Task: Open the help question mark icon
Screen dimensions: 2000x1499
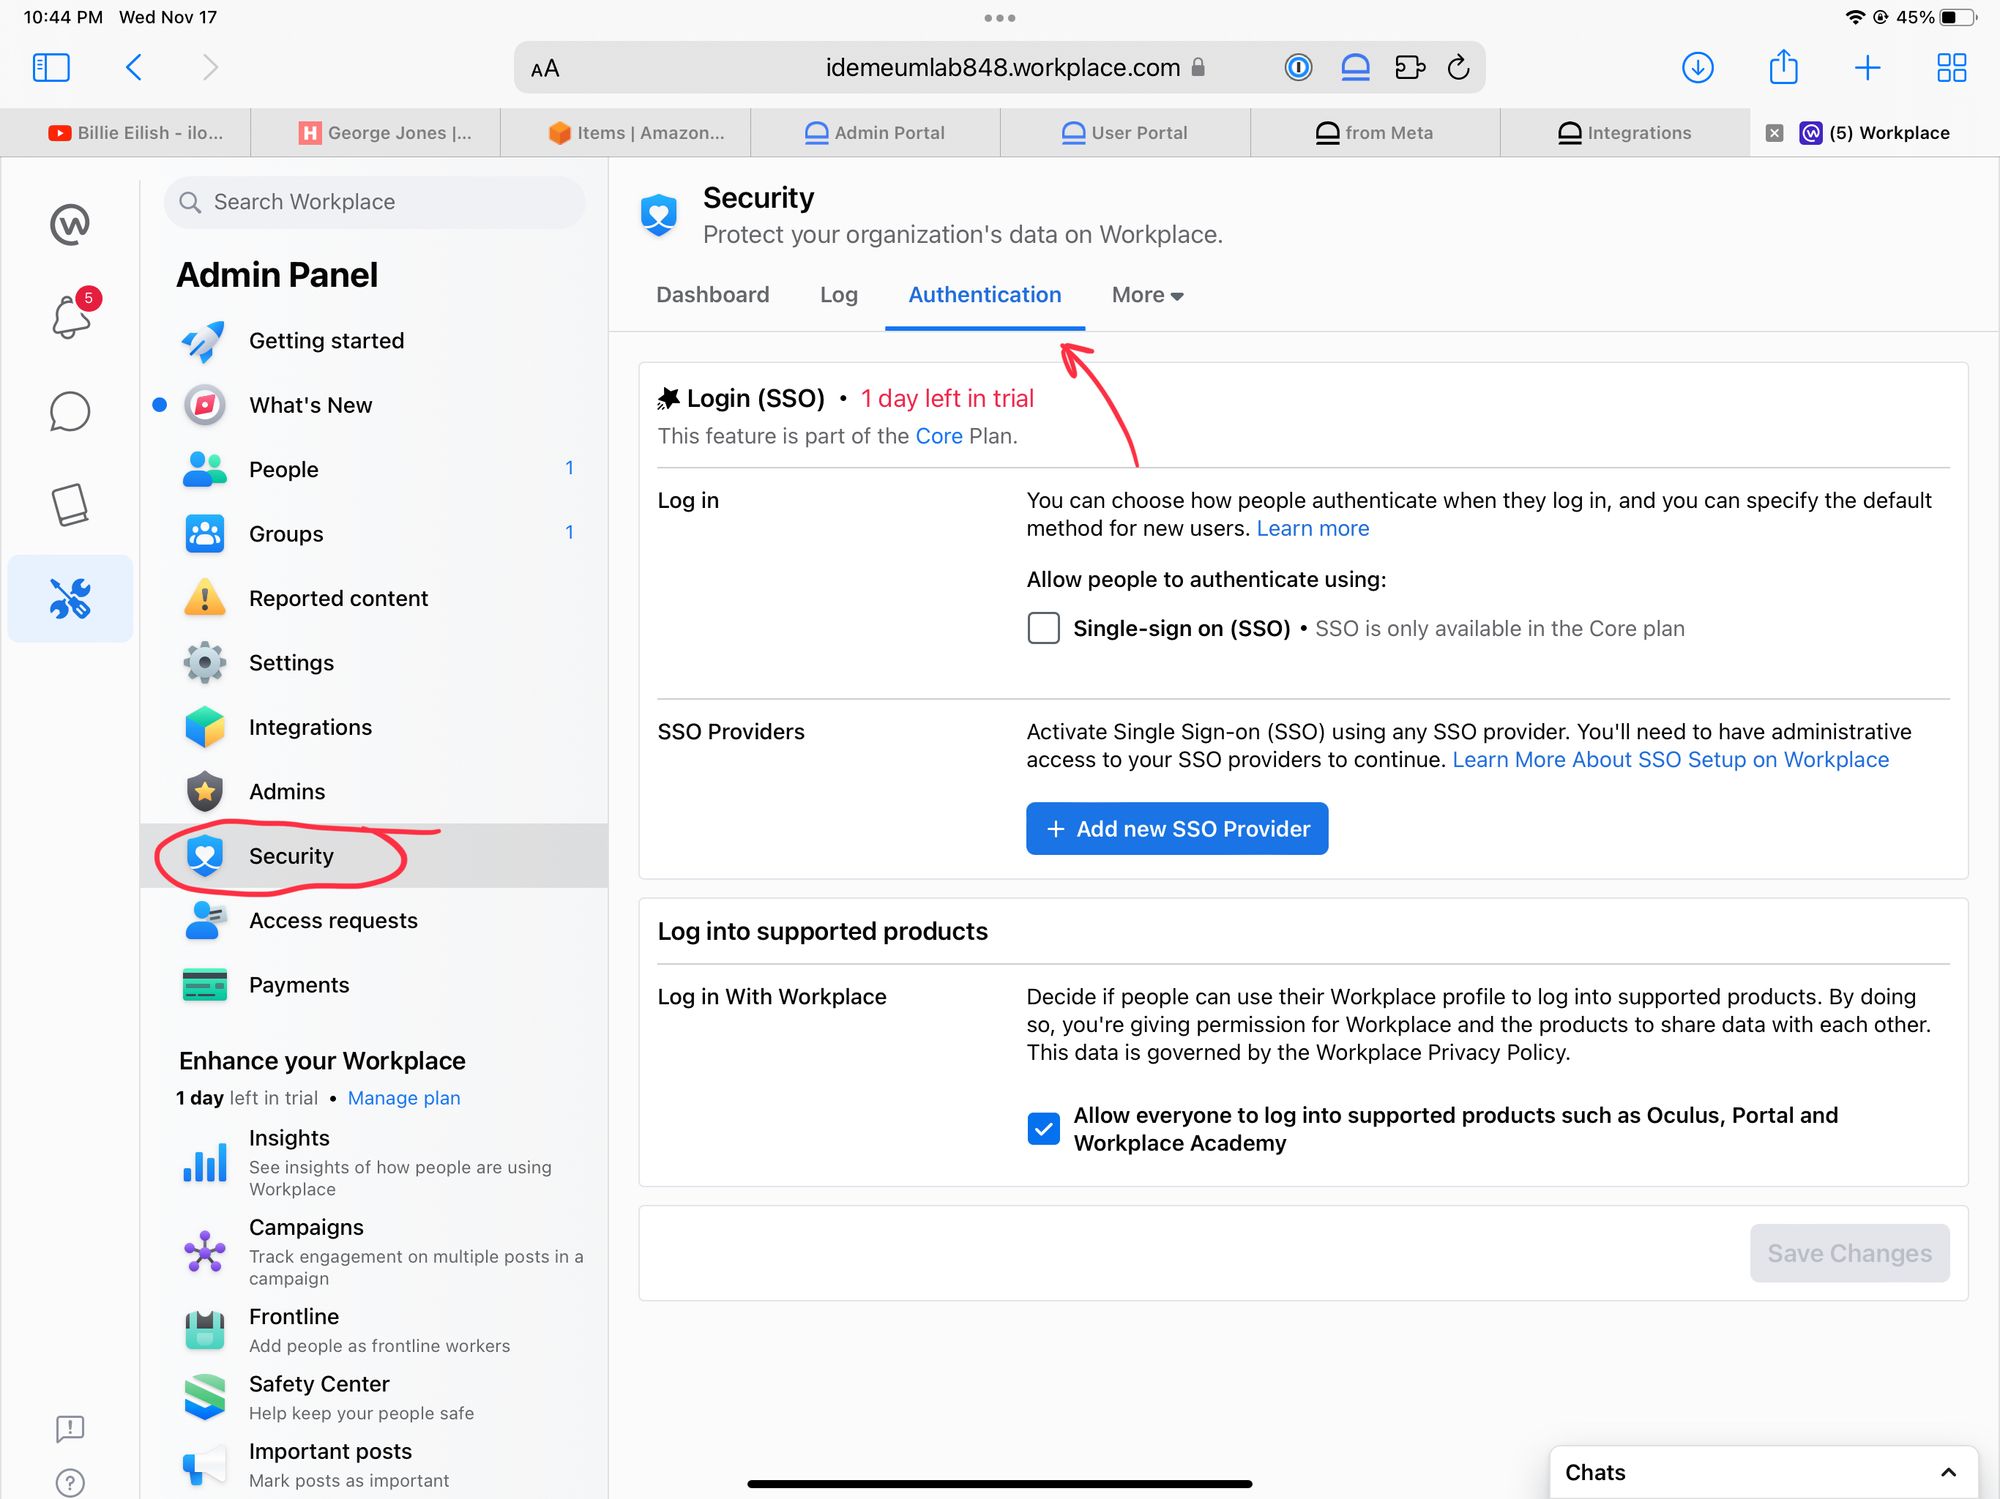Action: point(70,1482)
